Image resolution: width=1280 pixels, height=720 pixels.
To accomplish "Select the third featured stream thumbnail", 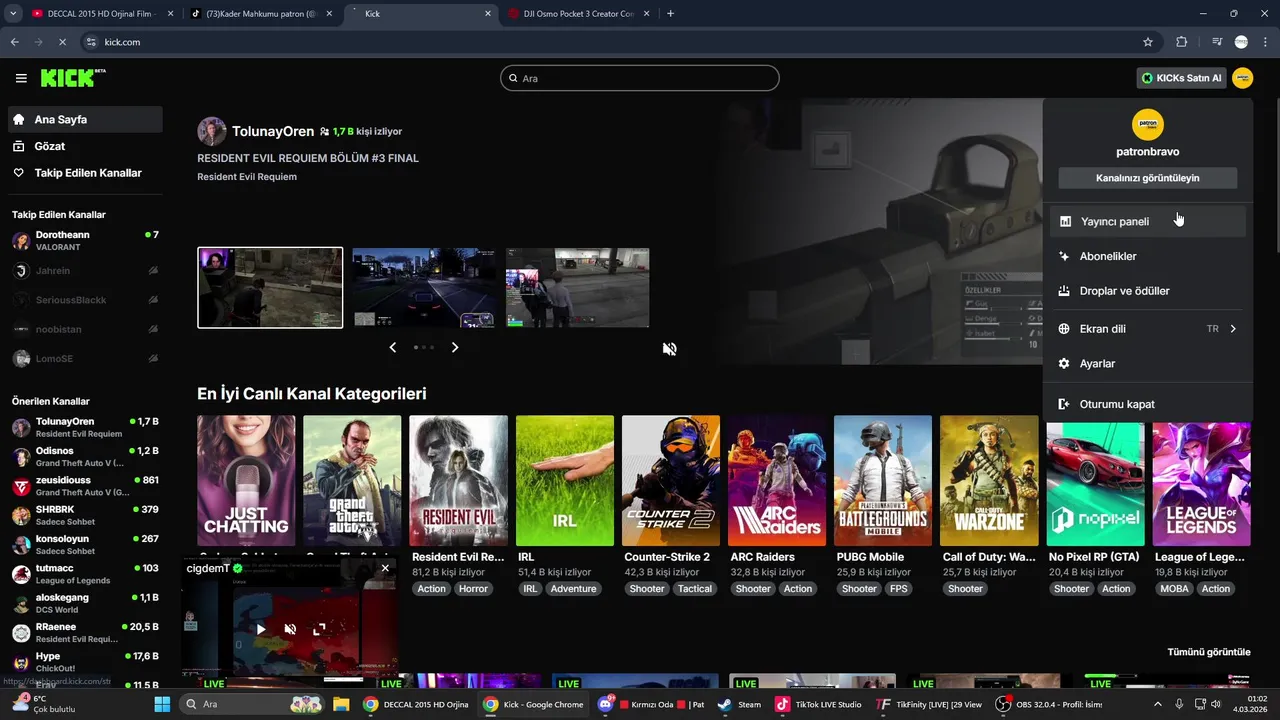I will tap(578, 288).
